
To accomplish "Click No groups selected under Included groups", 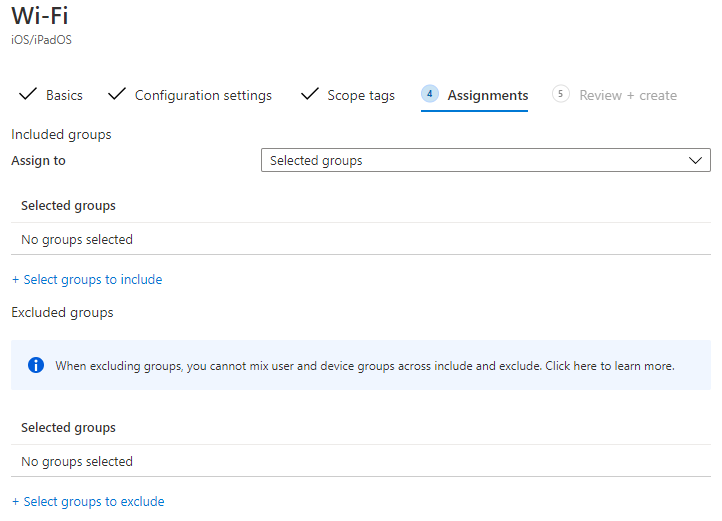I will [77, 240].
